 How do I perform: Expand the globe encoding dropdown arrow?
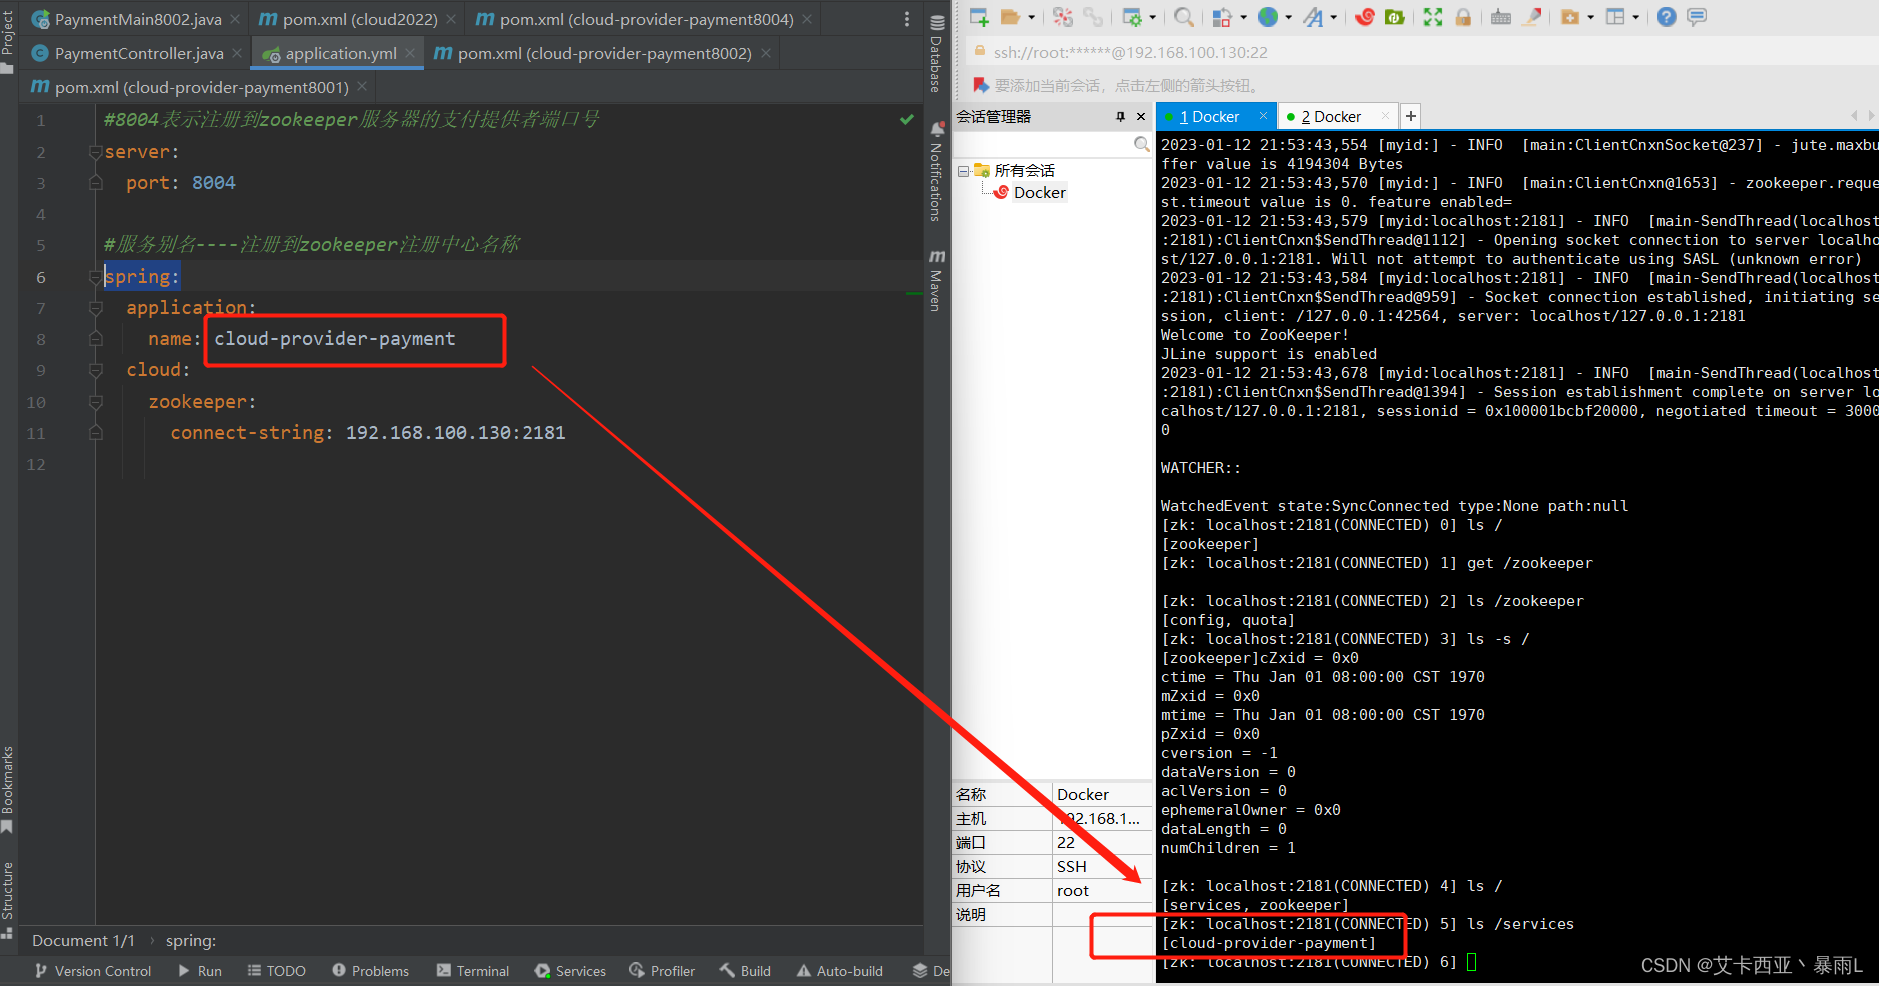1288,17
